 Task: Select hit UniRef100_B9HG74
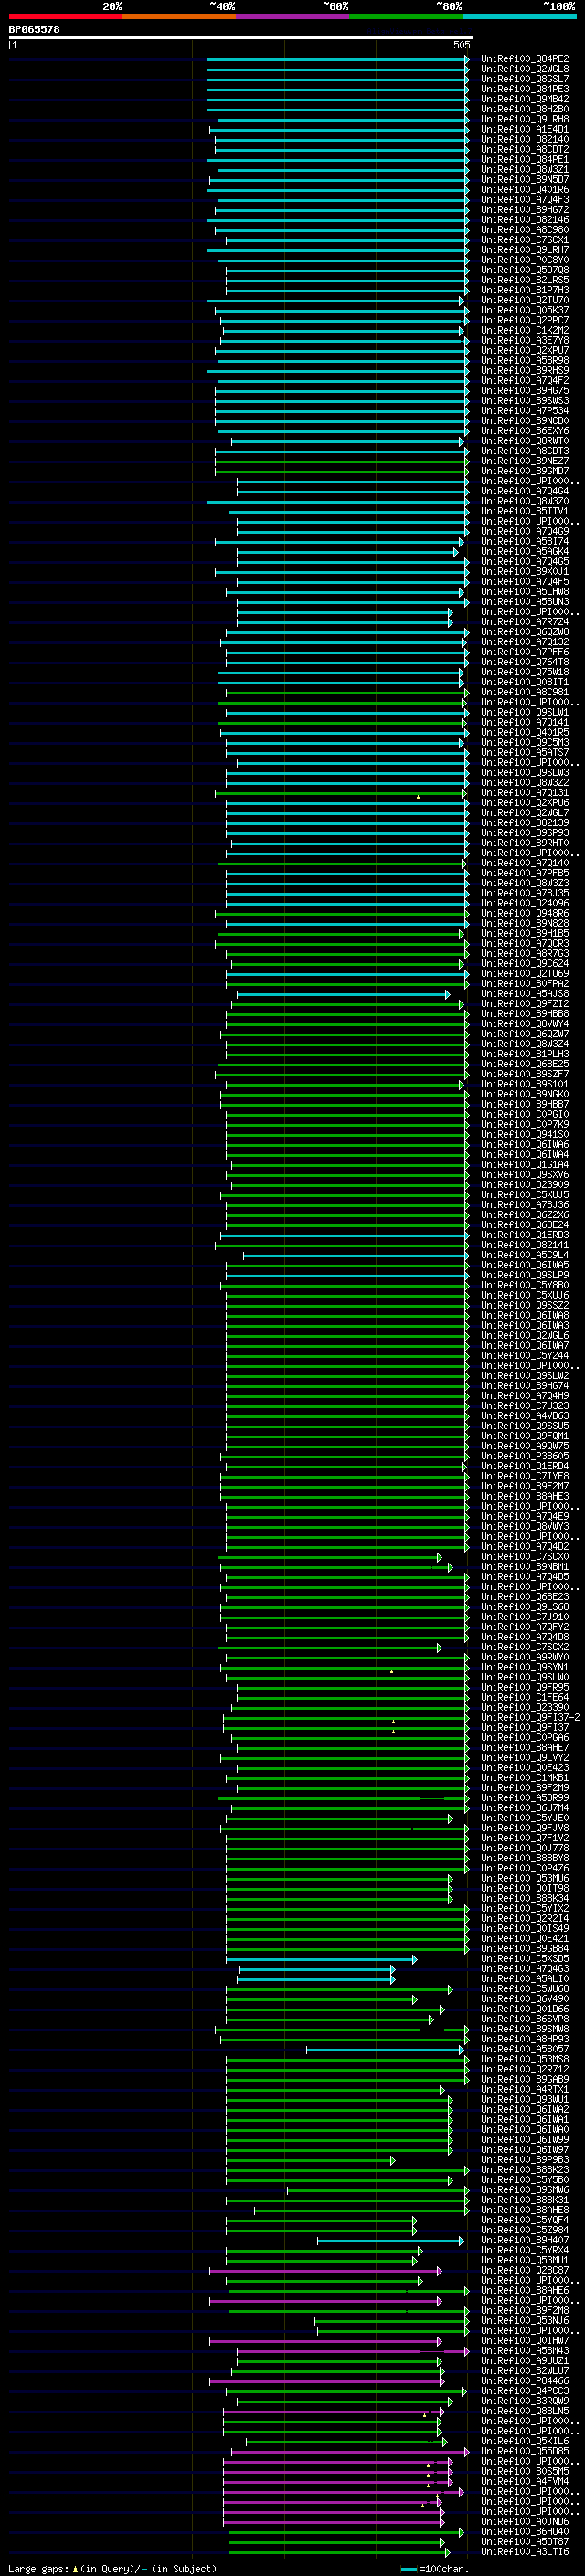(x=524, y=1385)
